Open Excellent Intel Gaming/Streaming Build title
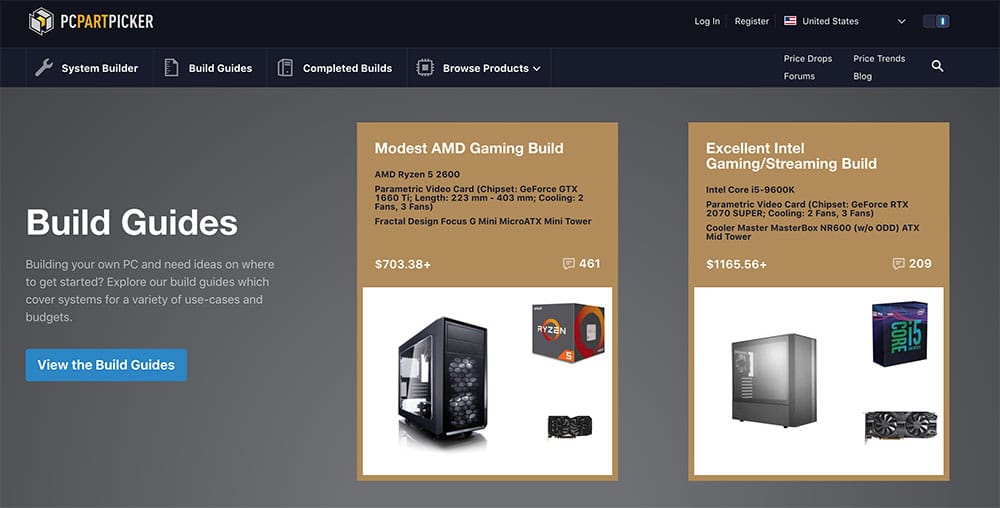 click(791, 156)
